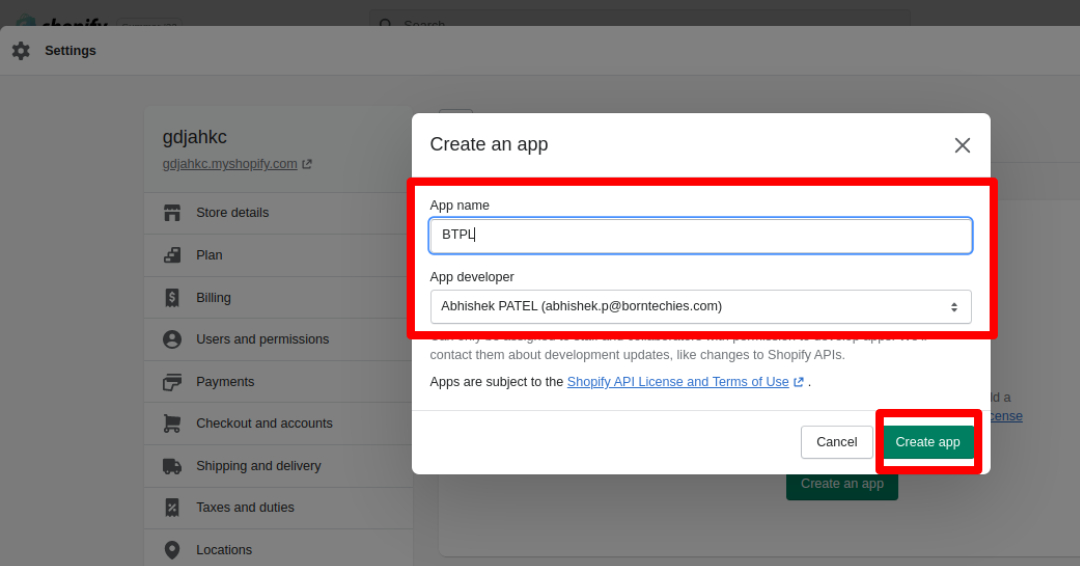Click the Billing receipt icon
The image size is (1080, 566).
172,297
